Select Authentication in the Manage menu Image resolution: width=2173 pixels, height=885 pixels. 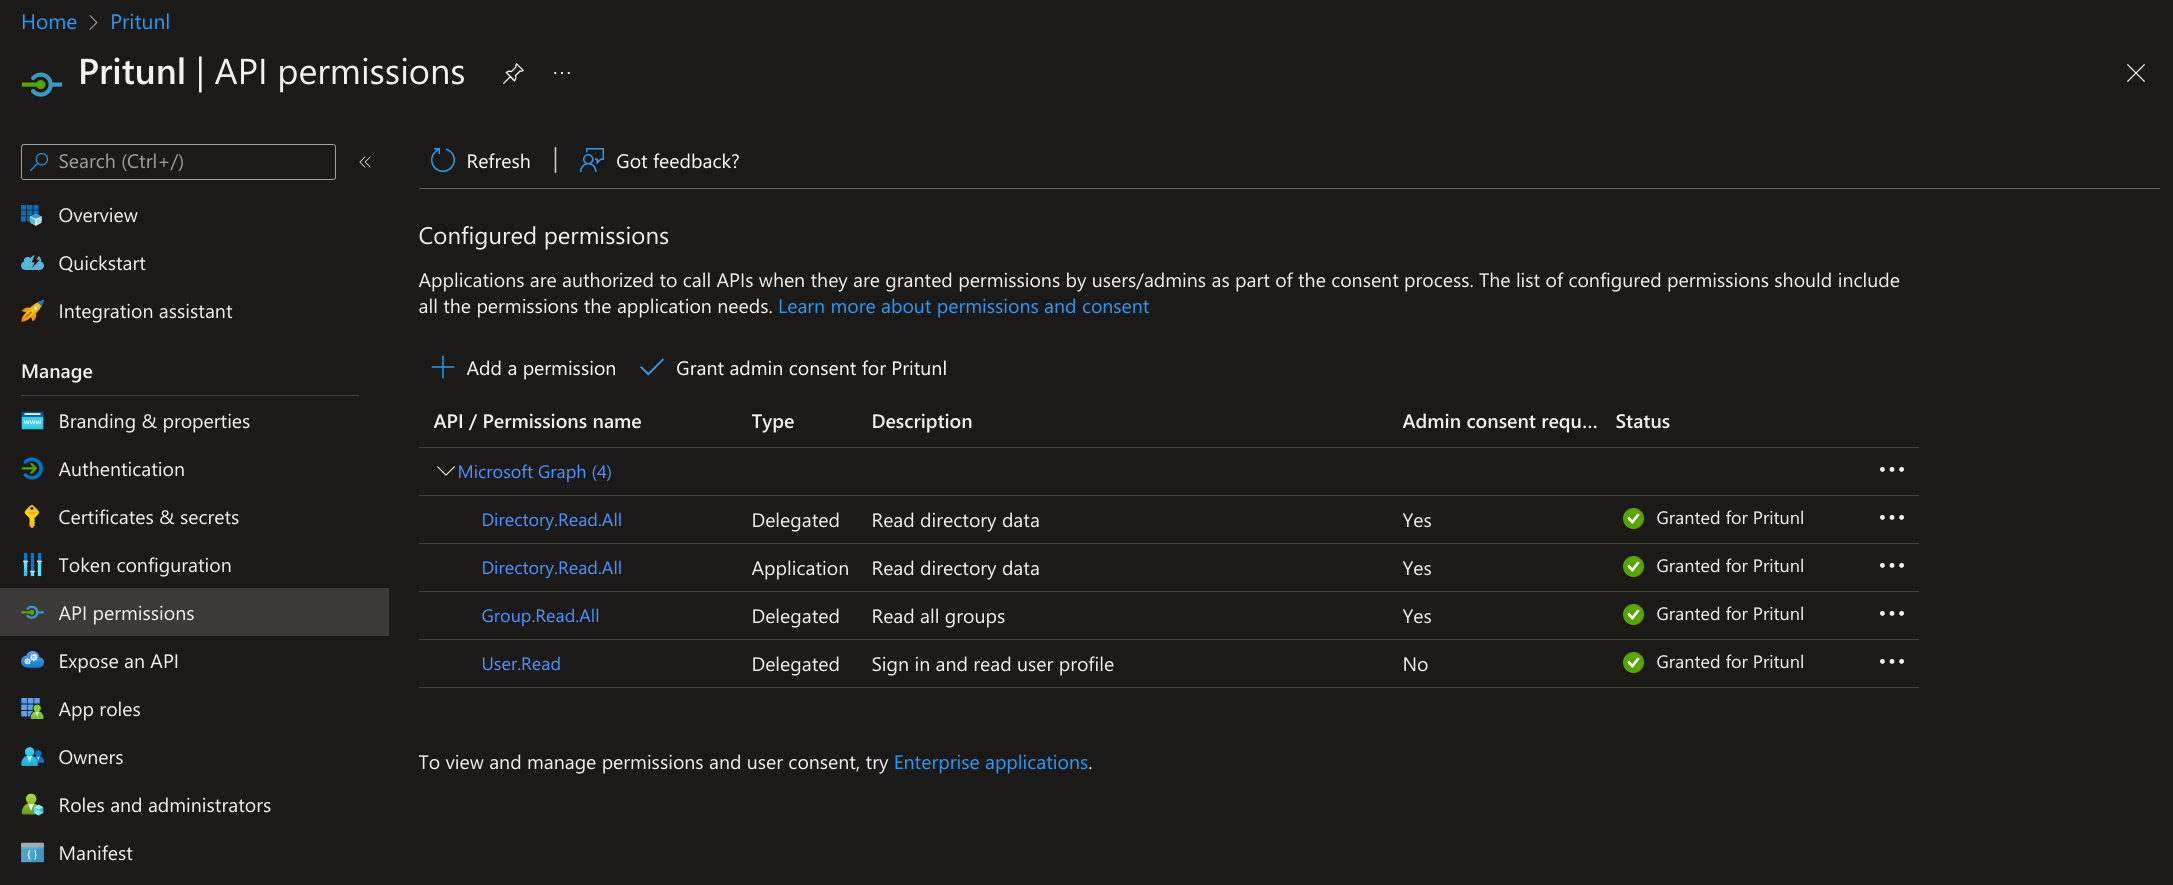[x=121, y=469]
